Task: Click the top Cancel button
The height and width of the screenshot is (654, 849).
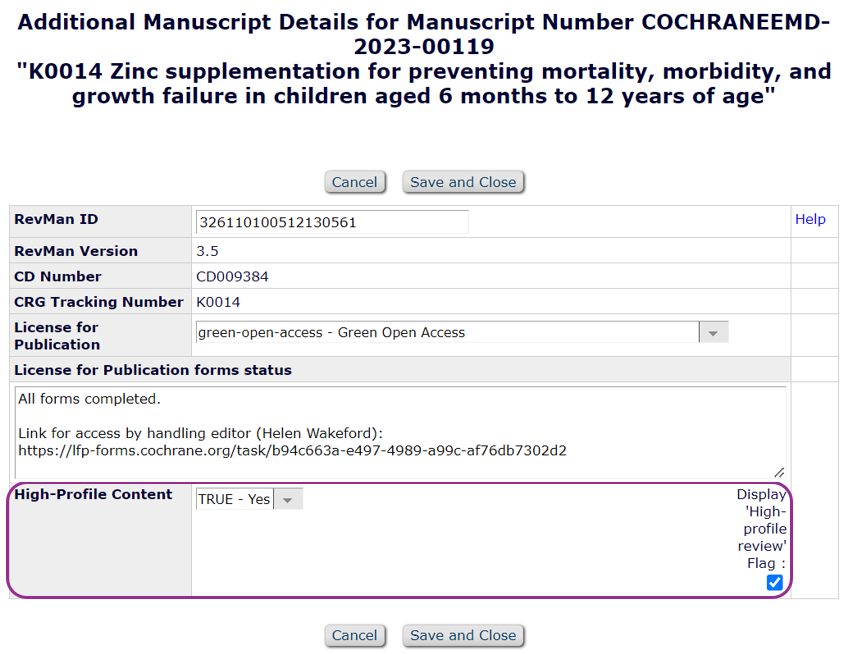Action: point(355,182)
